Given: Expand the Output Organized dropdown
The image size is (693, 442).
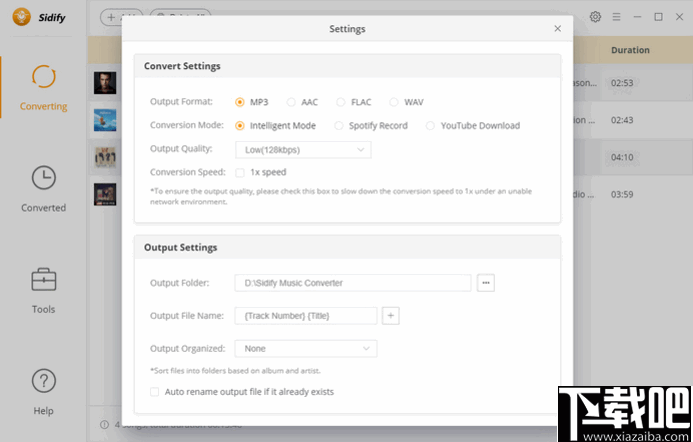Looking at the screenshot, I should (x=305, y=349).
